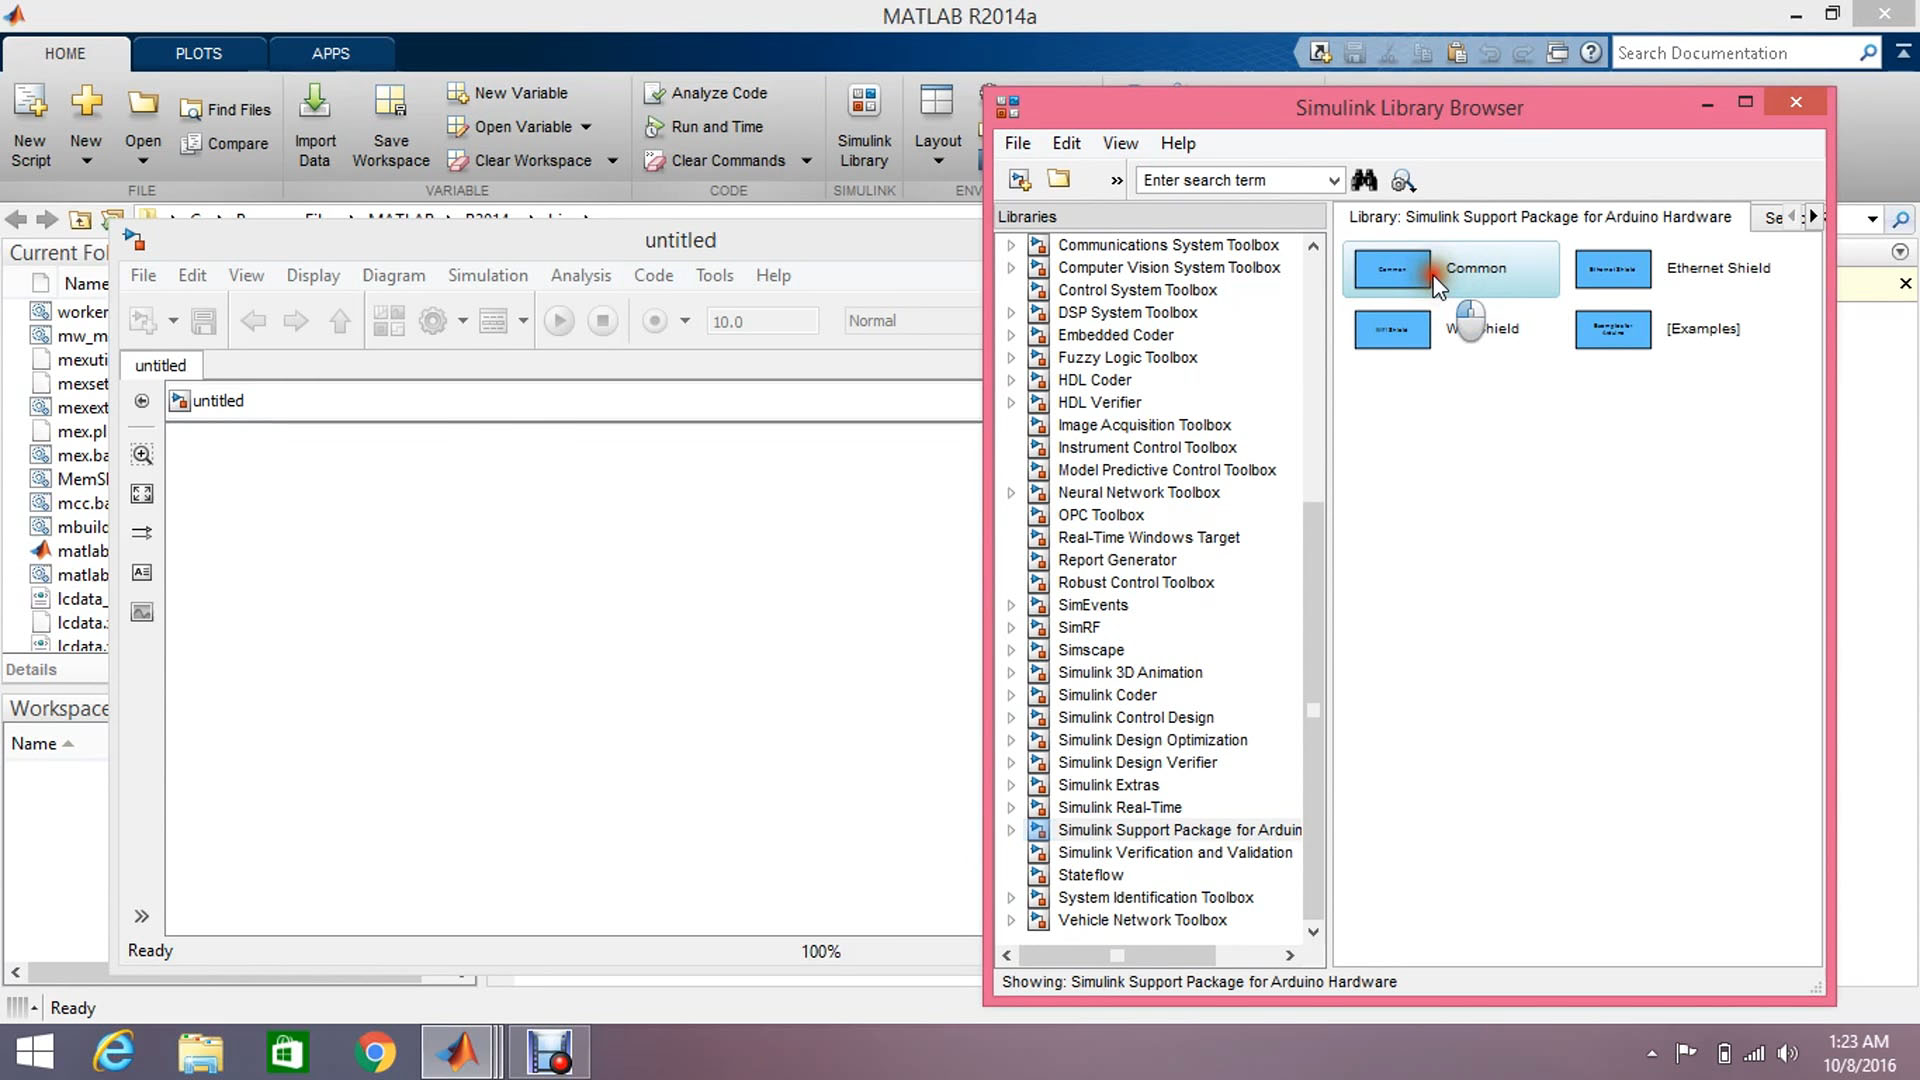This screenshot has width=1920, height=1080.
Task: Click the simulation stop time field
Action: point(762,321)
